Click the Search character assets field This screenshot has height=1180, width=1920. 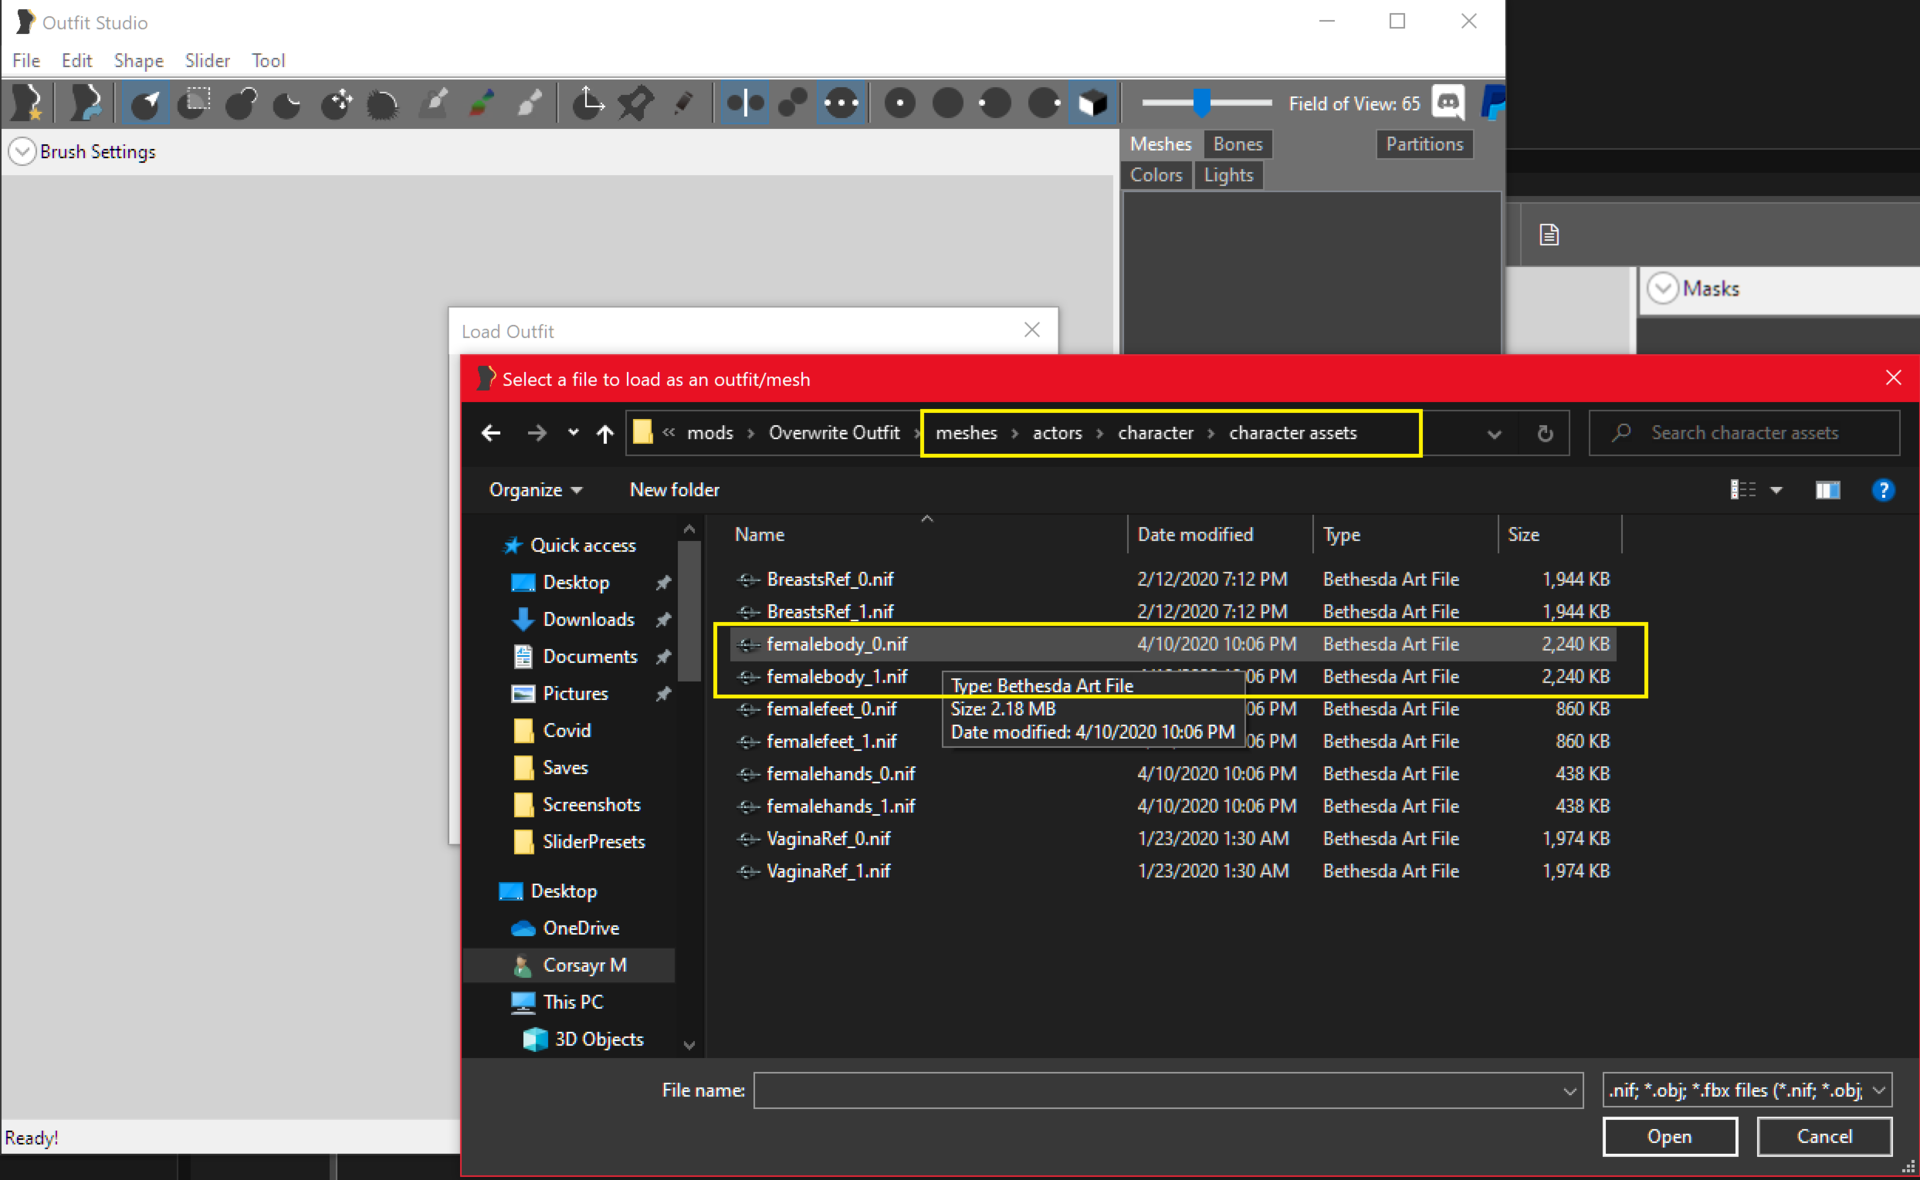(x=1744, y=433)
